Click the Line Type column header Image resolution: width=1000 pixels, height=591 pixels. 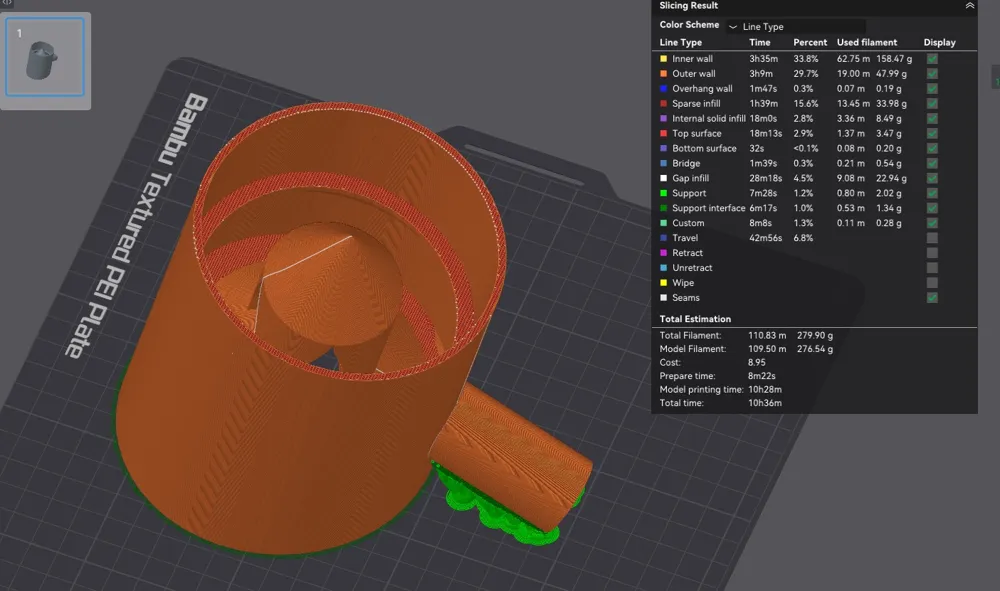click(x=680, y=42)
